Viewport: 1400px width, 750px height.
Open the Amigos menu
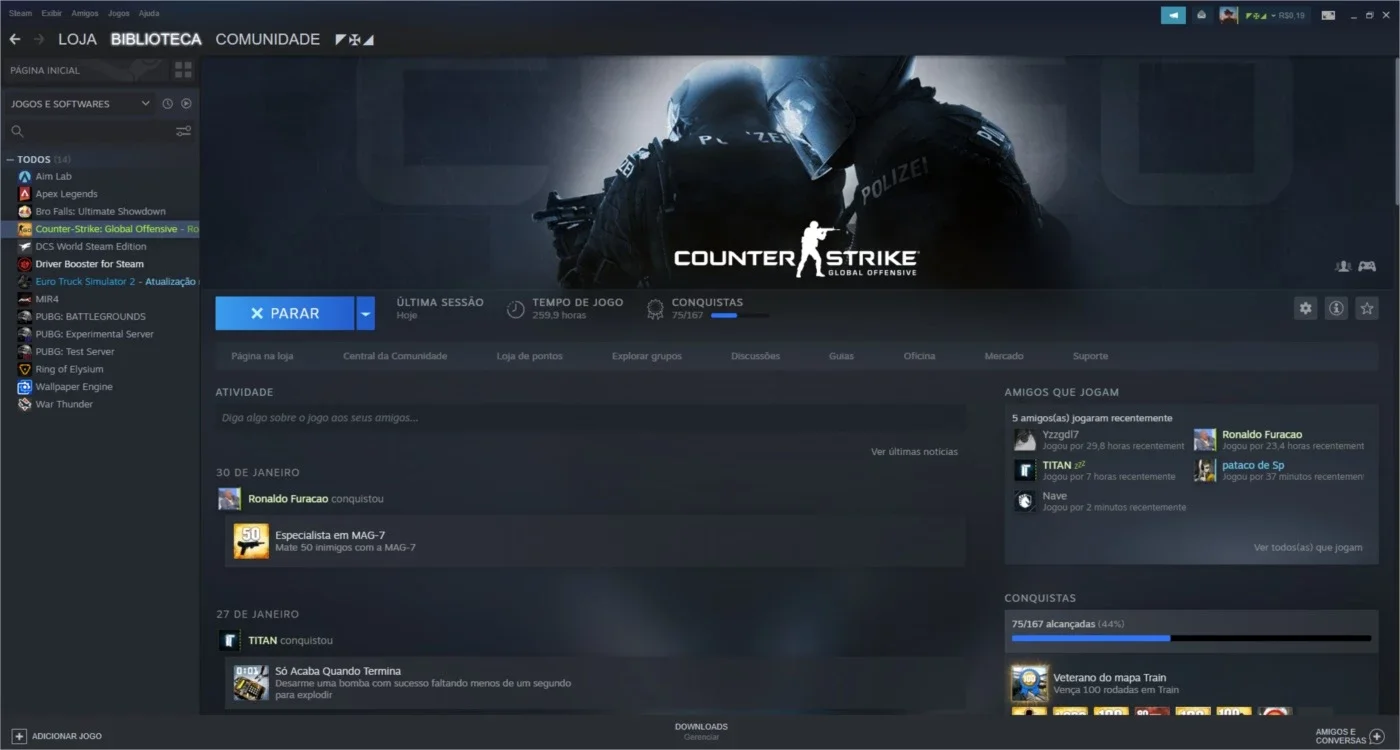[85, 14]
